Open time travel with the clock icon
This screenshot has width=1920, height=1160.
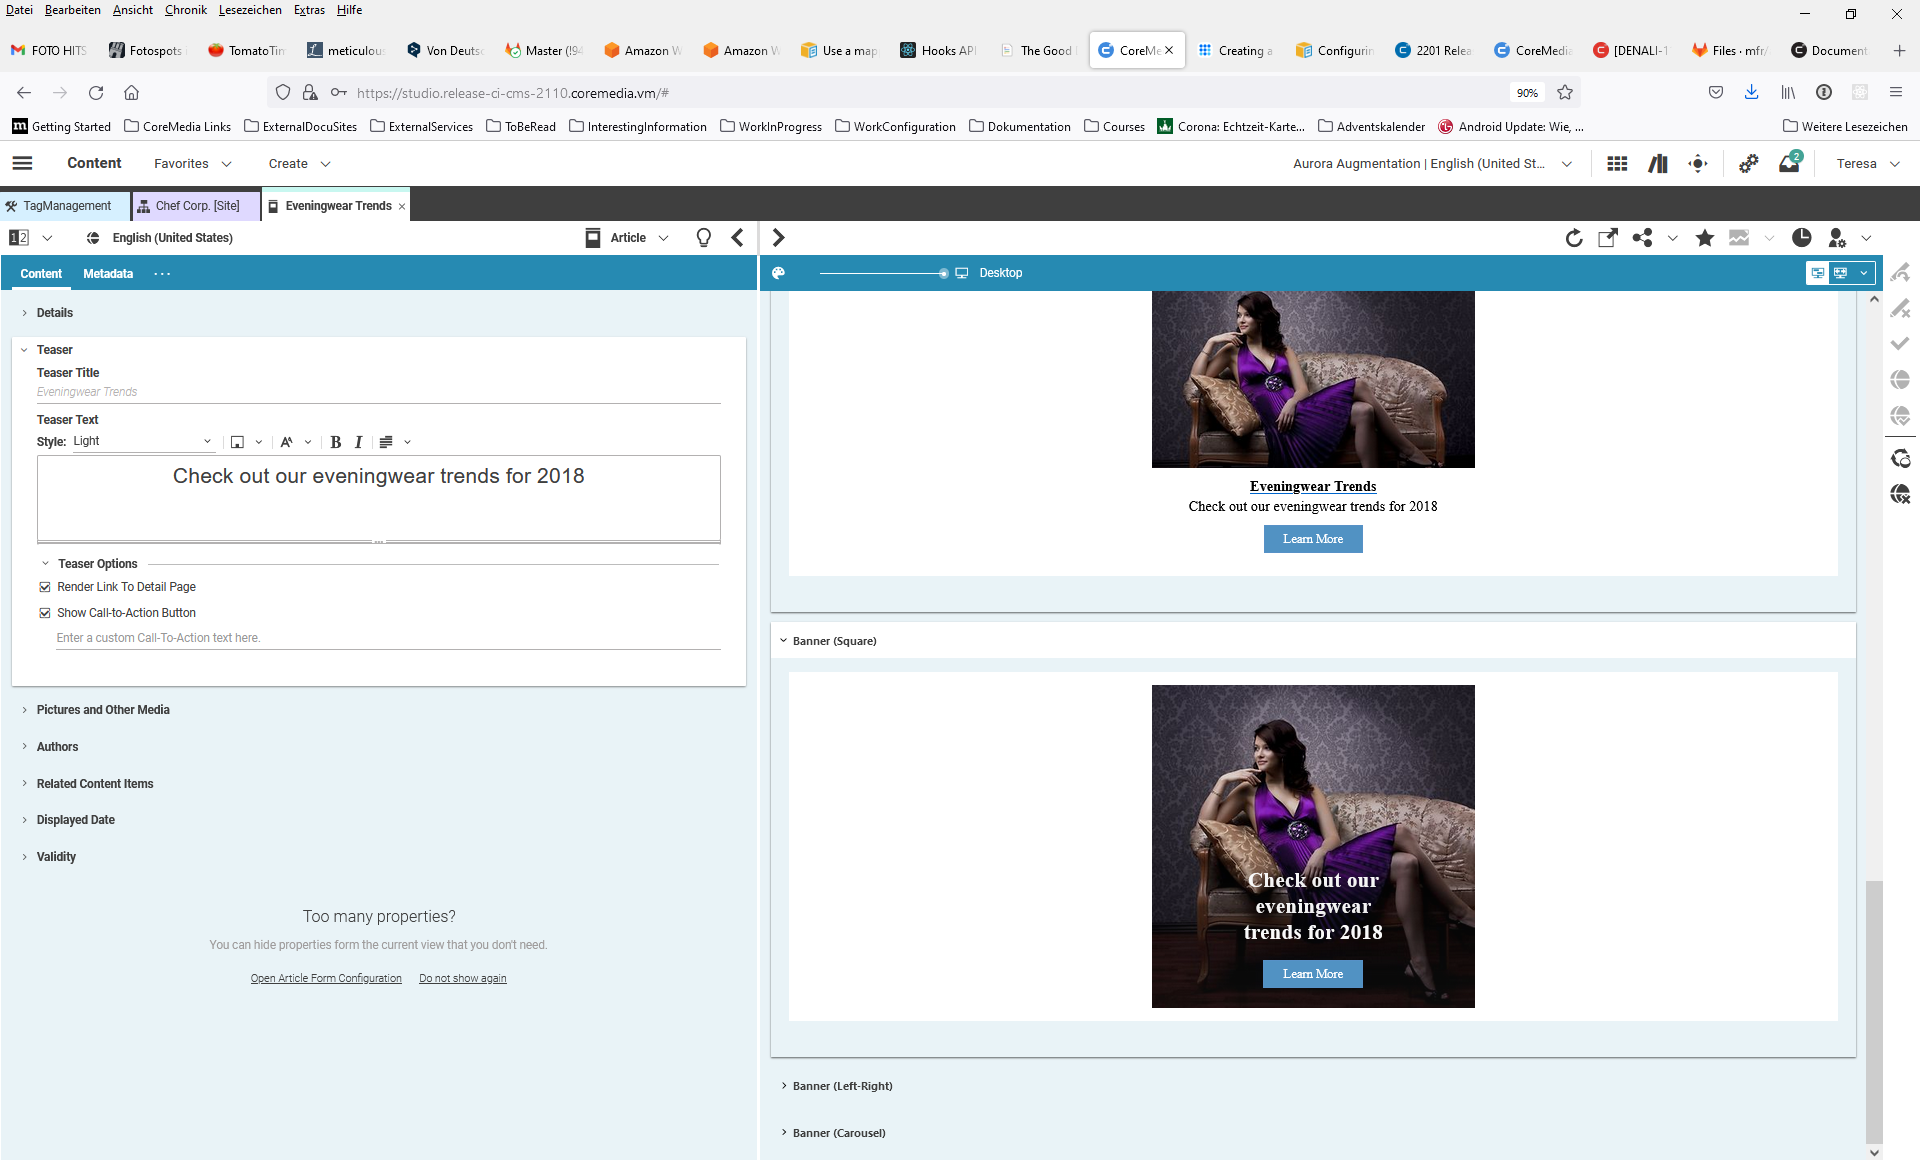pos(1801,238)
